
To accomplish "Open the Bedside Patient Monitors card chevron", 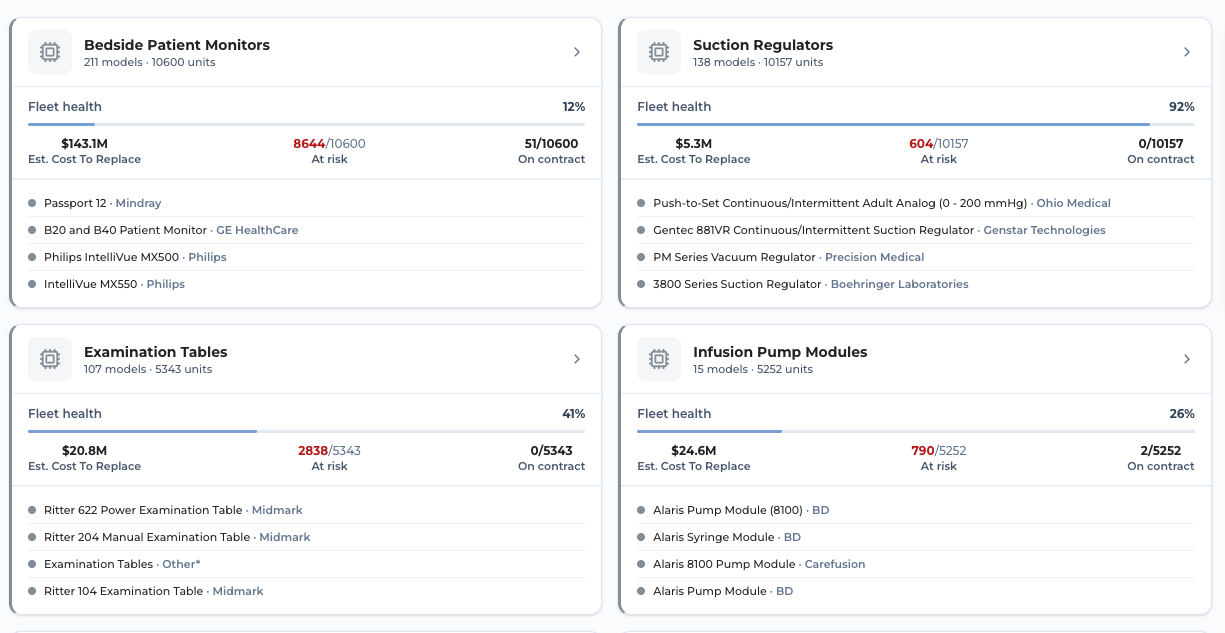I will 577,52.
